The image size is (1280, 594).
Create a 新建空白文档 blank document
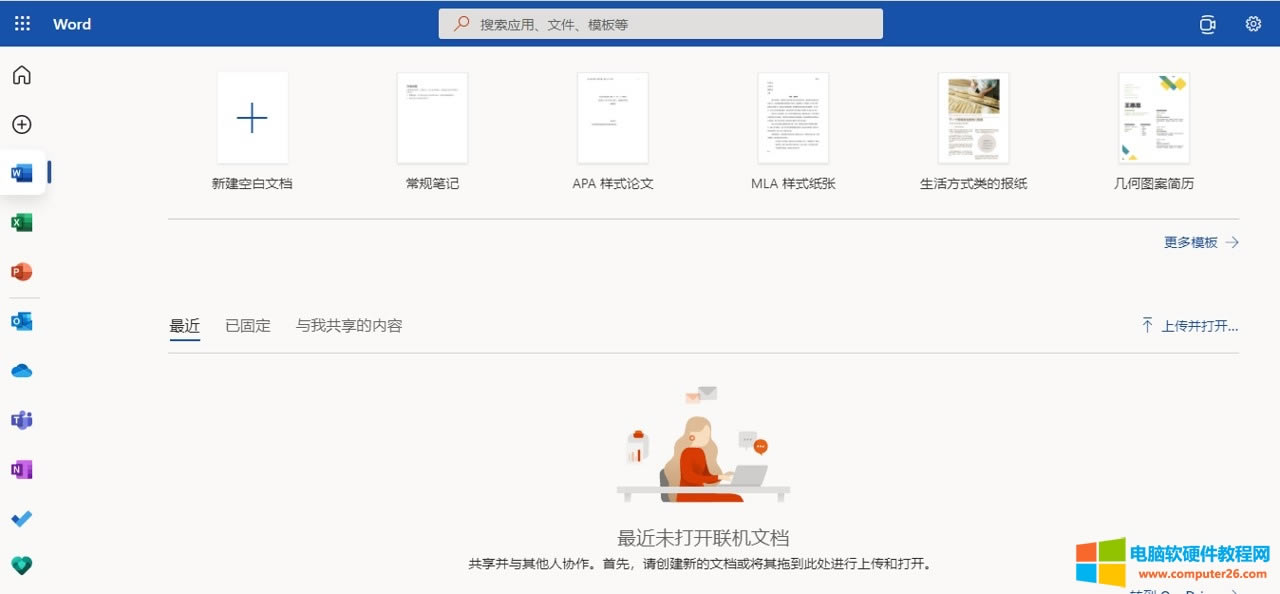252,119
